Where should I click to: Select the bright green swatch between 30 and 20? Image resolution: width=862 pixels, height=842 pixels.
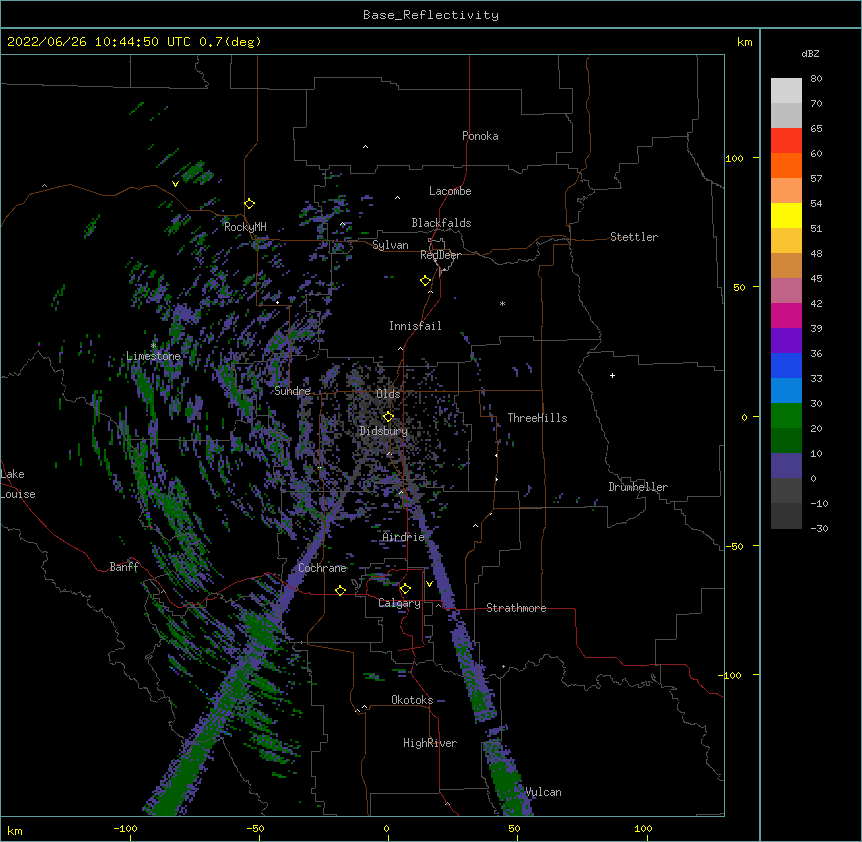786,416
